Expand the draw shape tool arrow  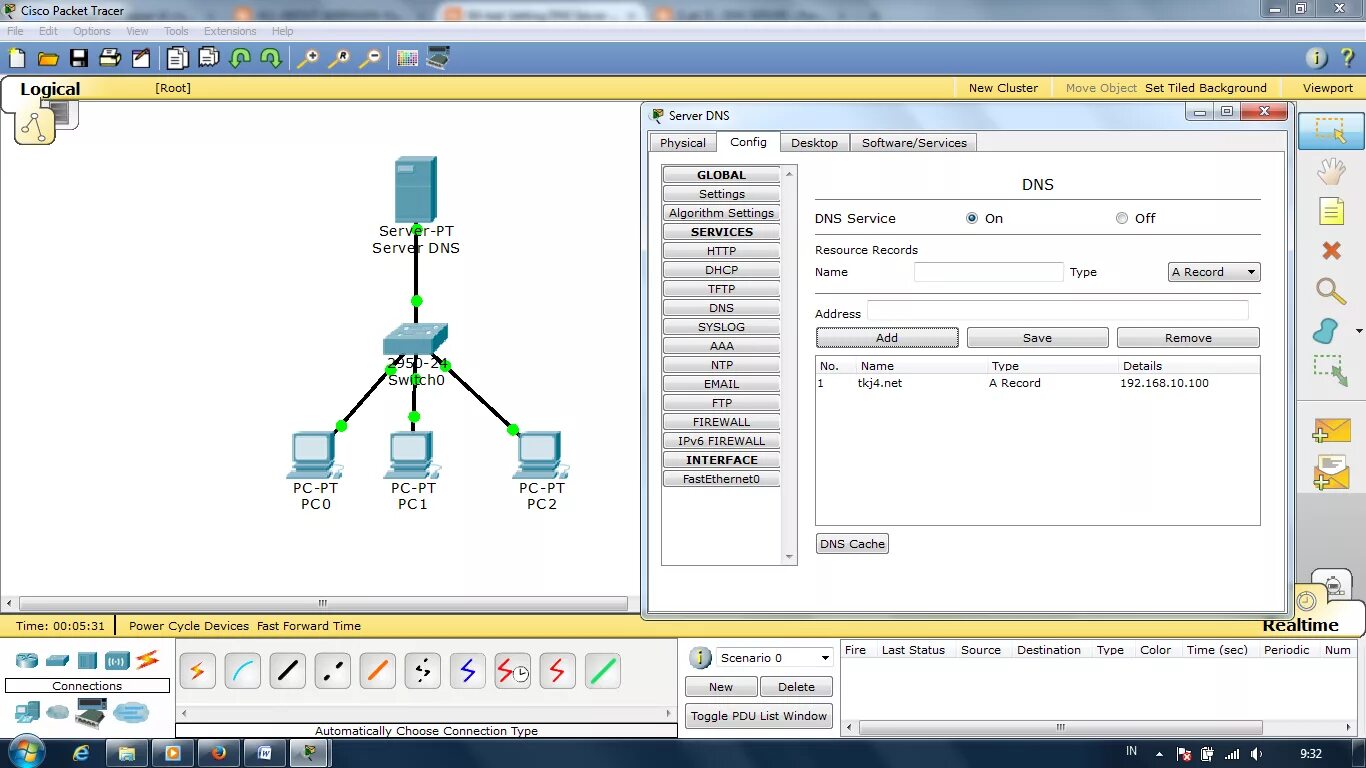coord(1359,331)
